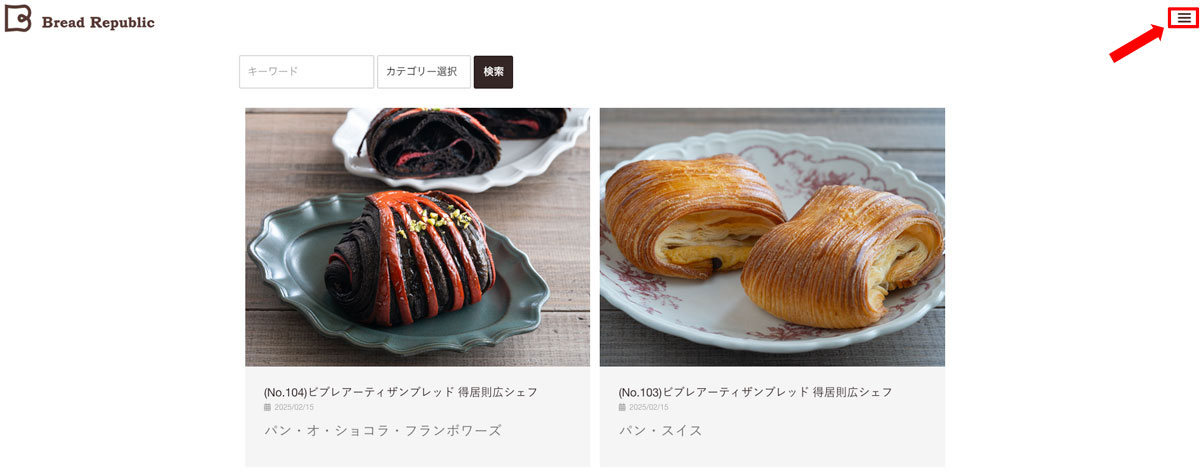The height and width of the screenshot is (475, 1200).
Task: Open the (No.104) ビブレアーティザンブレッド article title
Action: [401, 392]
